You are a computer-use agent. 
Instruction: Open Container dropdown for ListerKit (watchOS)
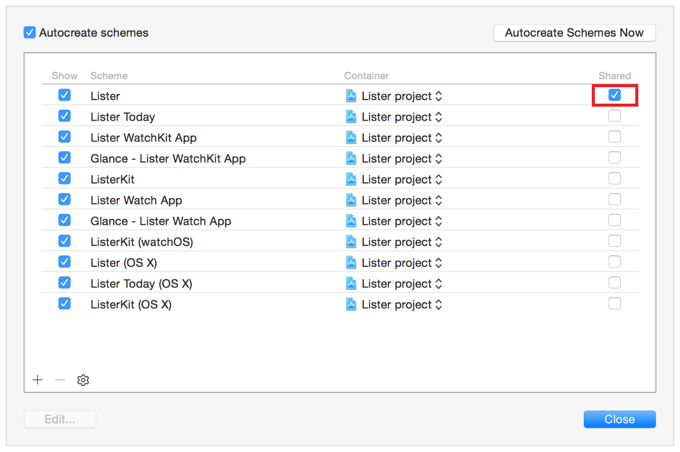pos(394,242)
